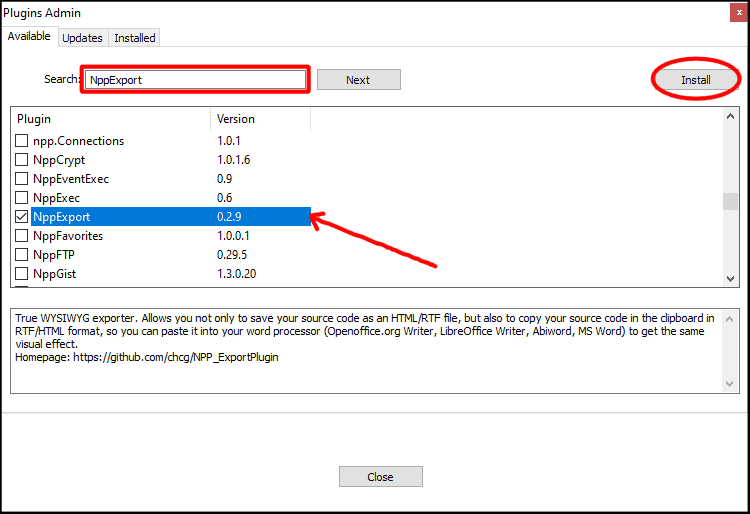Screen dimensions: 750x514
Task: Select the NppEventExec plugin name
Action: point(71,179)
